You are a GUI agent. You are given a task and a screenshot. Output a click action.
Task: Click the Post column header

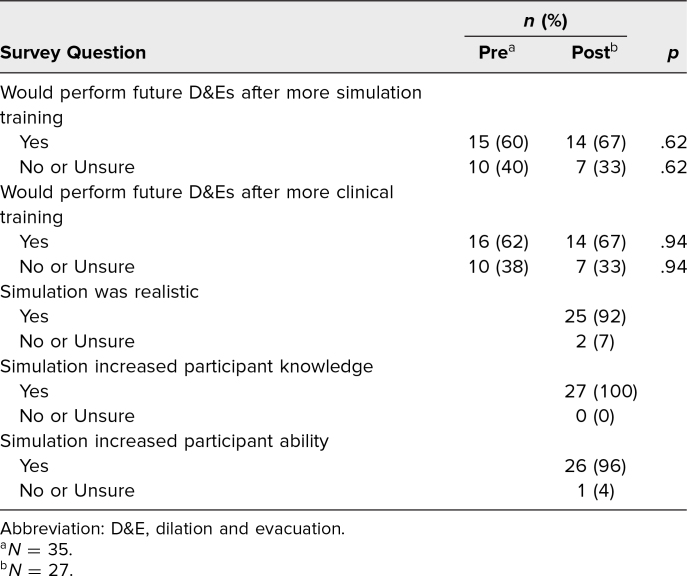pos(595,52)
